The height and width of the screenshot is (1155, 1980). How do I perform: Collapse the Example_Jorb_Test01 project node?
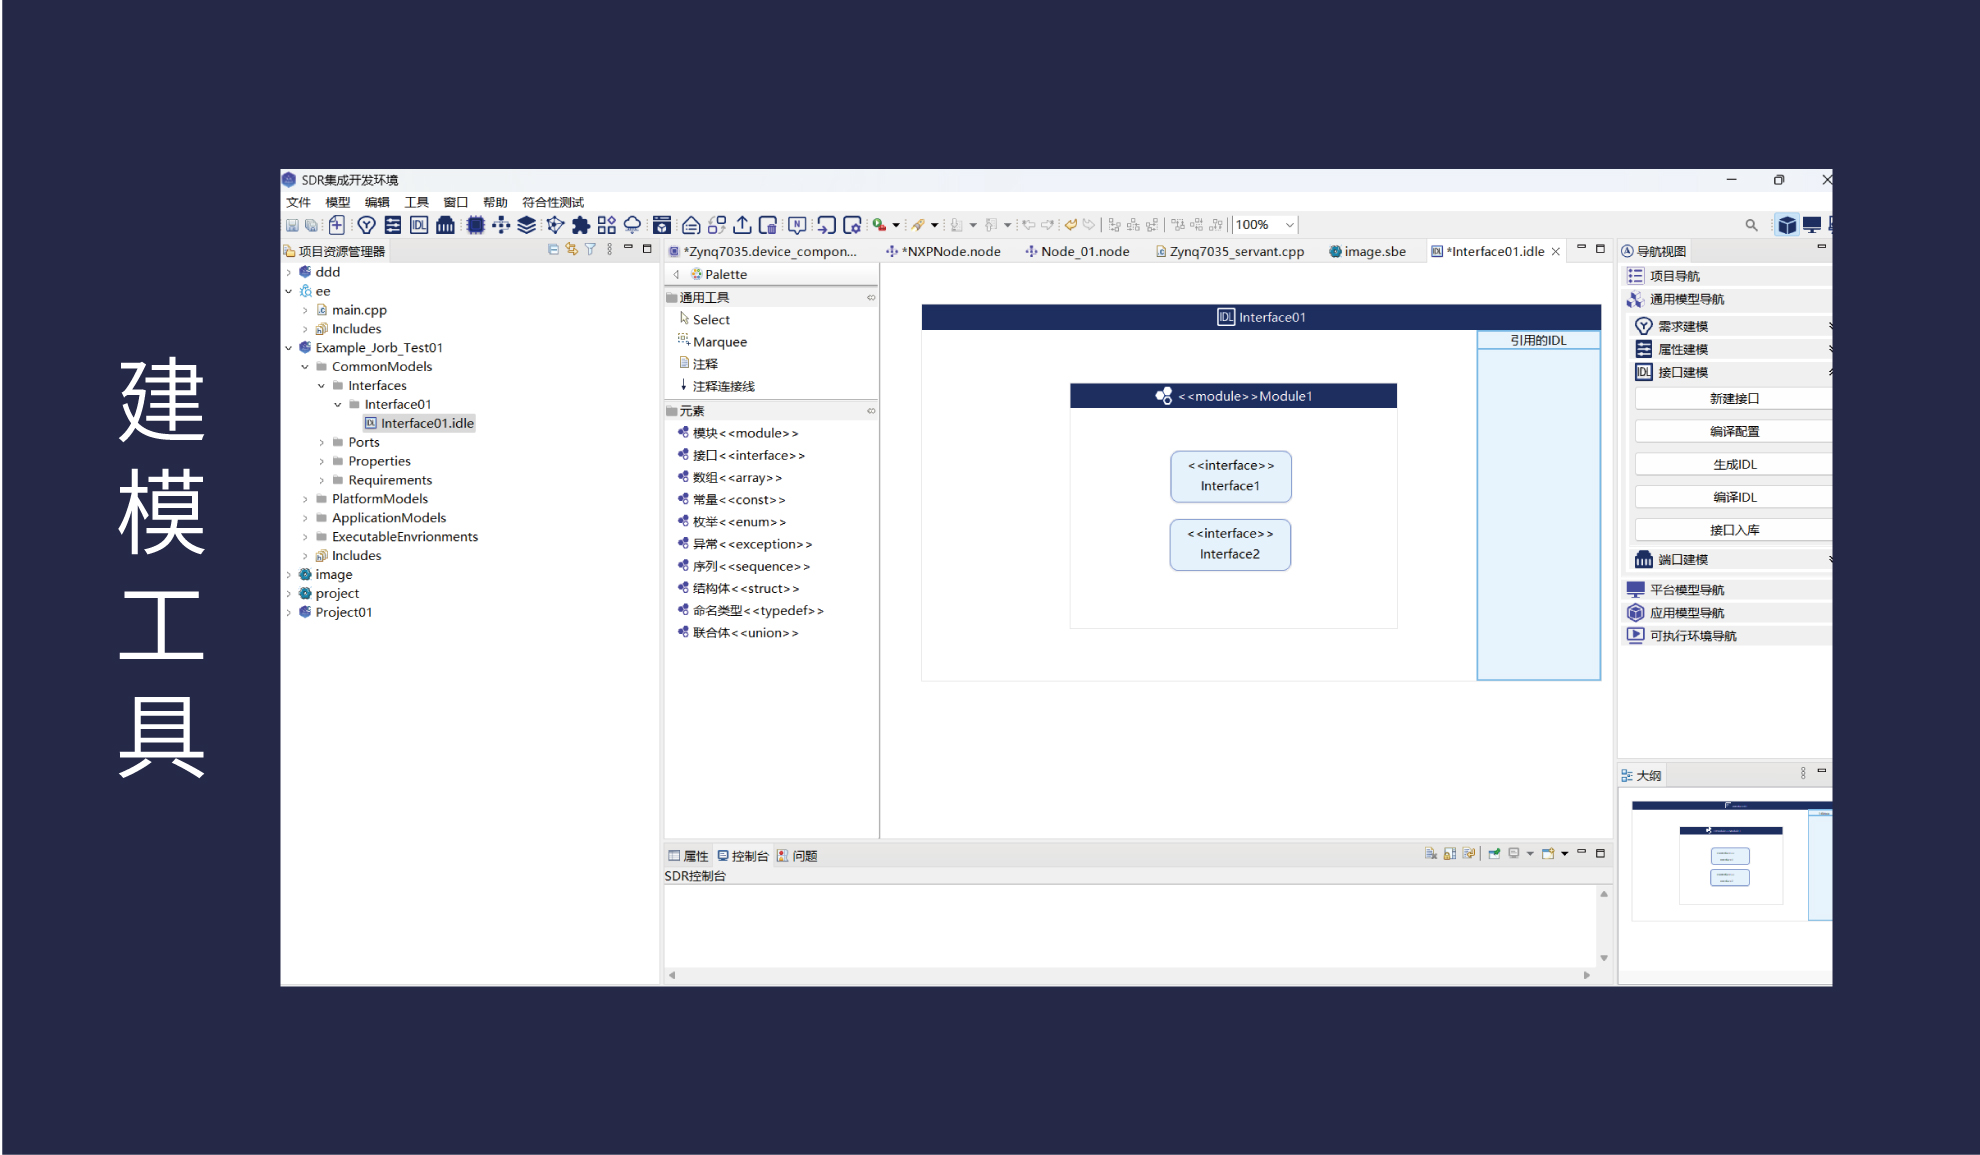(x=289, y=348)
